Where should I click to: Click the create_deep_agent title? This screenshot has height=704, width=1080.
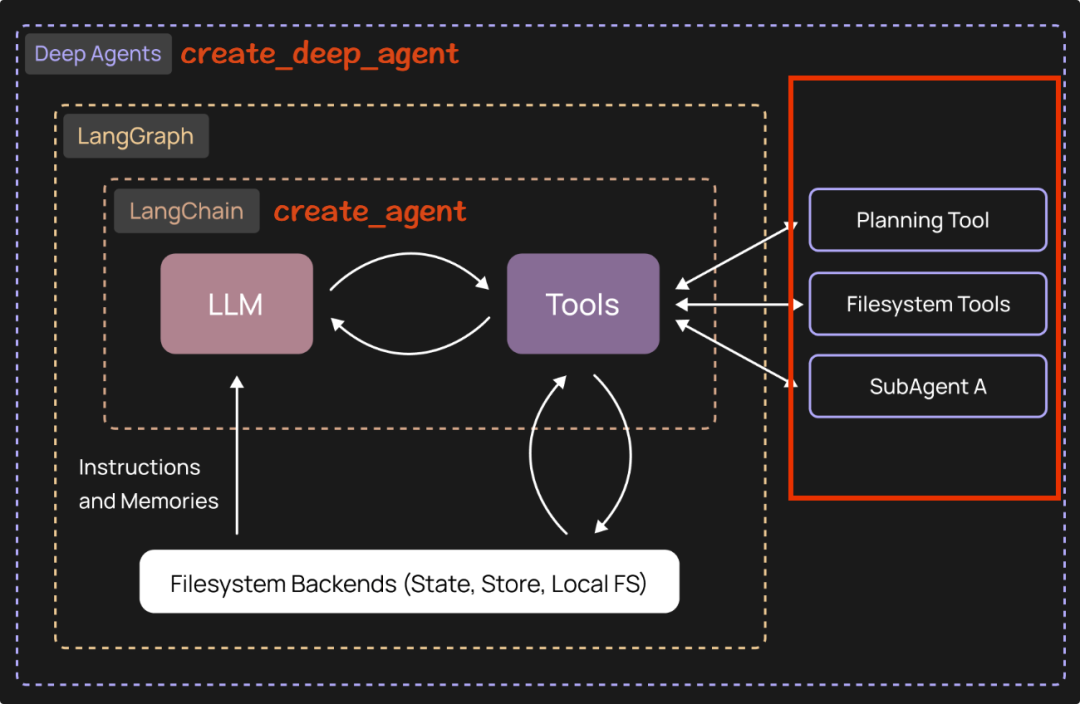pyautogui.click(x=319, y=53)
